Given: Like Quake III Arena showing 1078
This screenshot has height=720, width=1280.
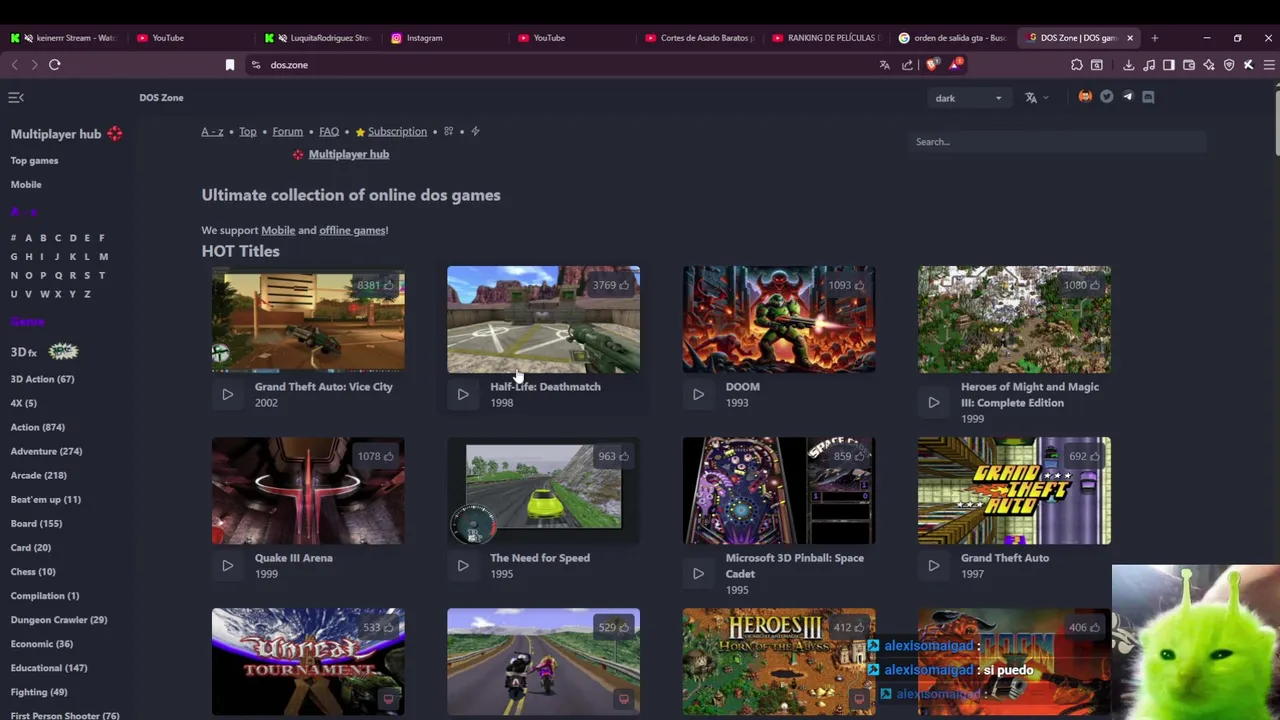Looking at the screenshot, I should click(x=388, y=456).
